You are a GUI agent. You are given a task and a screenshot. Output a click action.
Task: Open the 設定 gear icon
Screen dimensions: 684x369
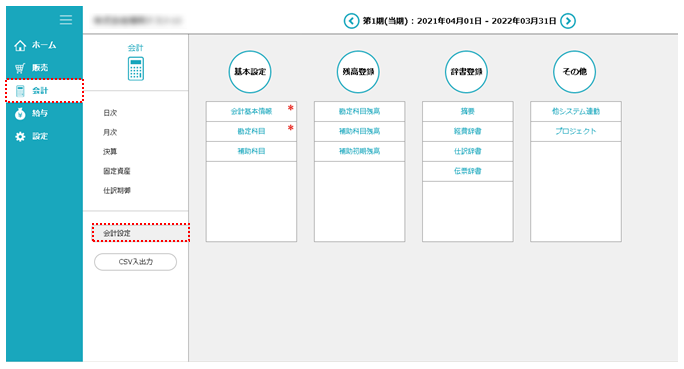pyautogui.click(x=20, y=137)
